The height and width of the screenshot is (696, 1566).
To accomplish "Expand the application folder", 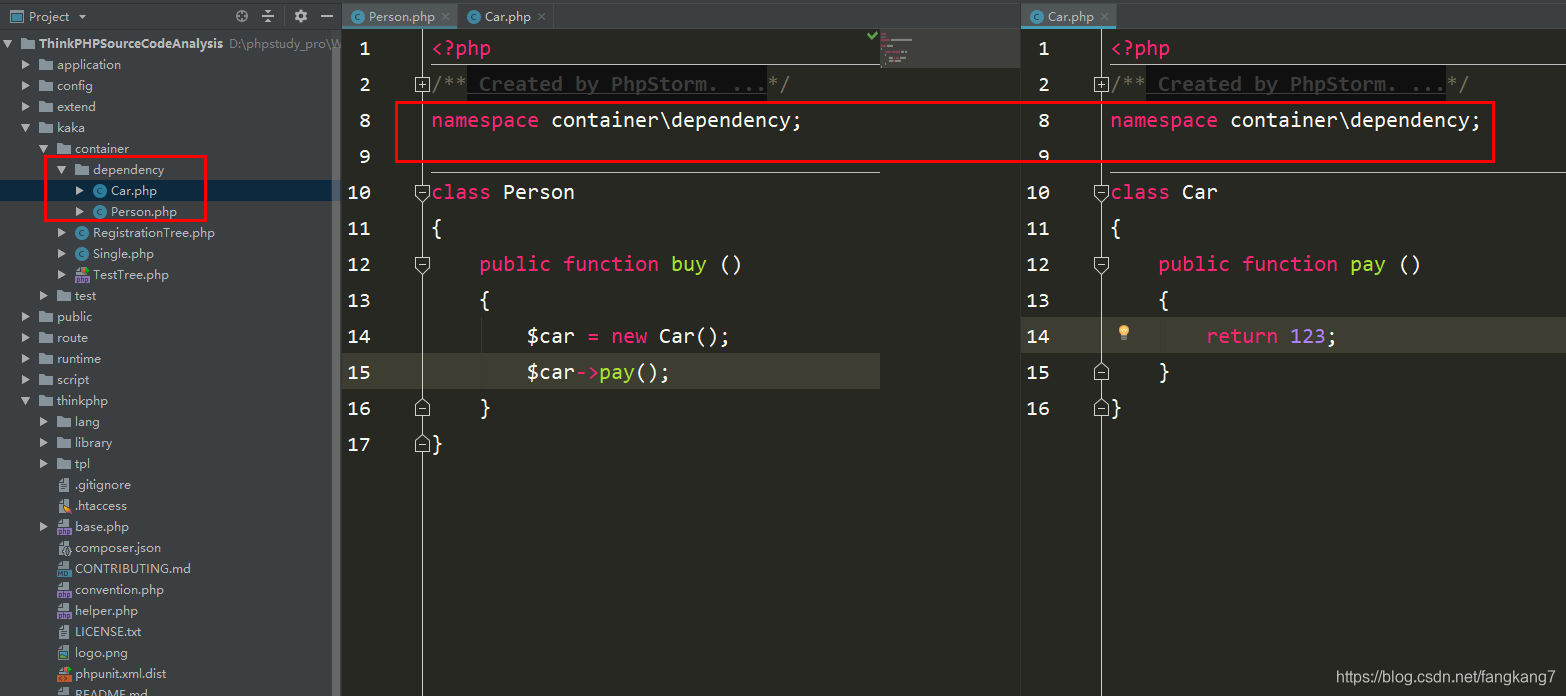I will coord(26,65).
